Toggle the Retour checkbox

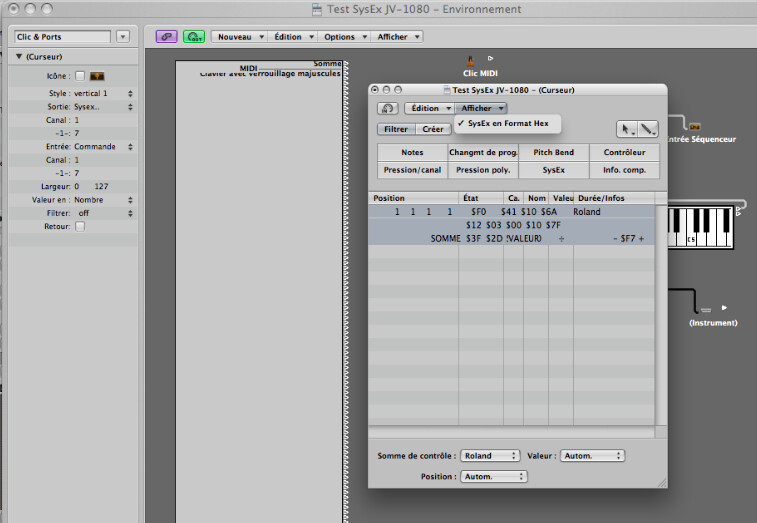(x=80, y=226)
